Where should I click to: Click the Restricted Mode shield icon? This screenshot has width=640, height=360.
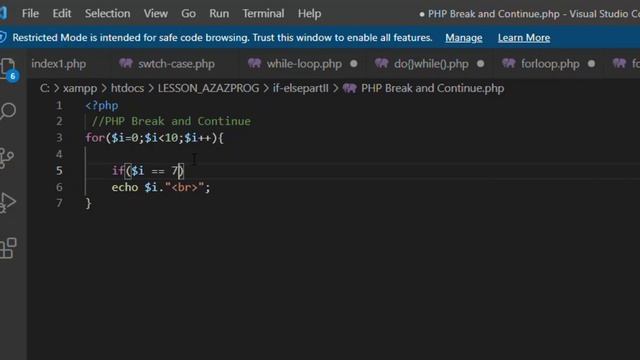coord(2,38)
